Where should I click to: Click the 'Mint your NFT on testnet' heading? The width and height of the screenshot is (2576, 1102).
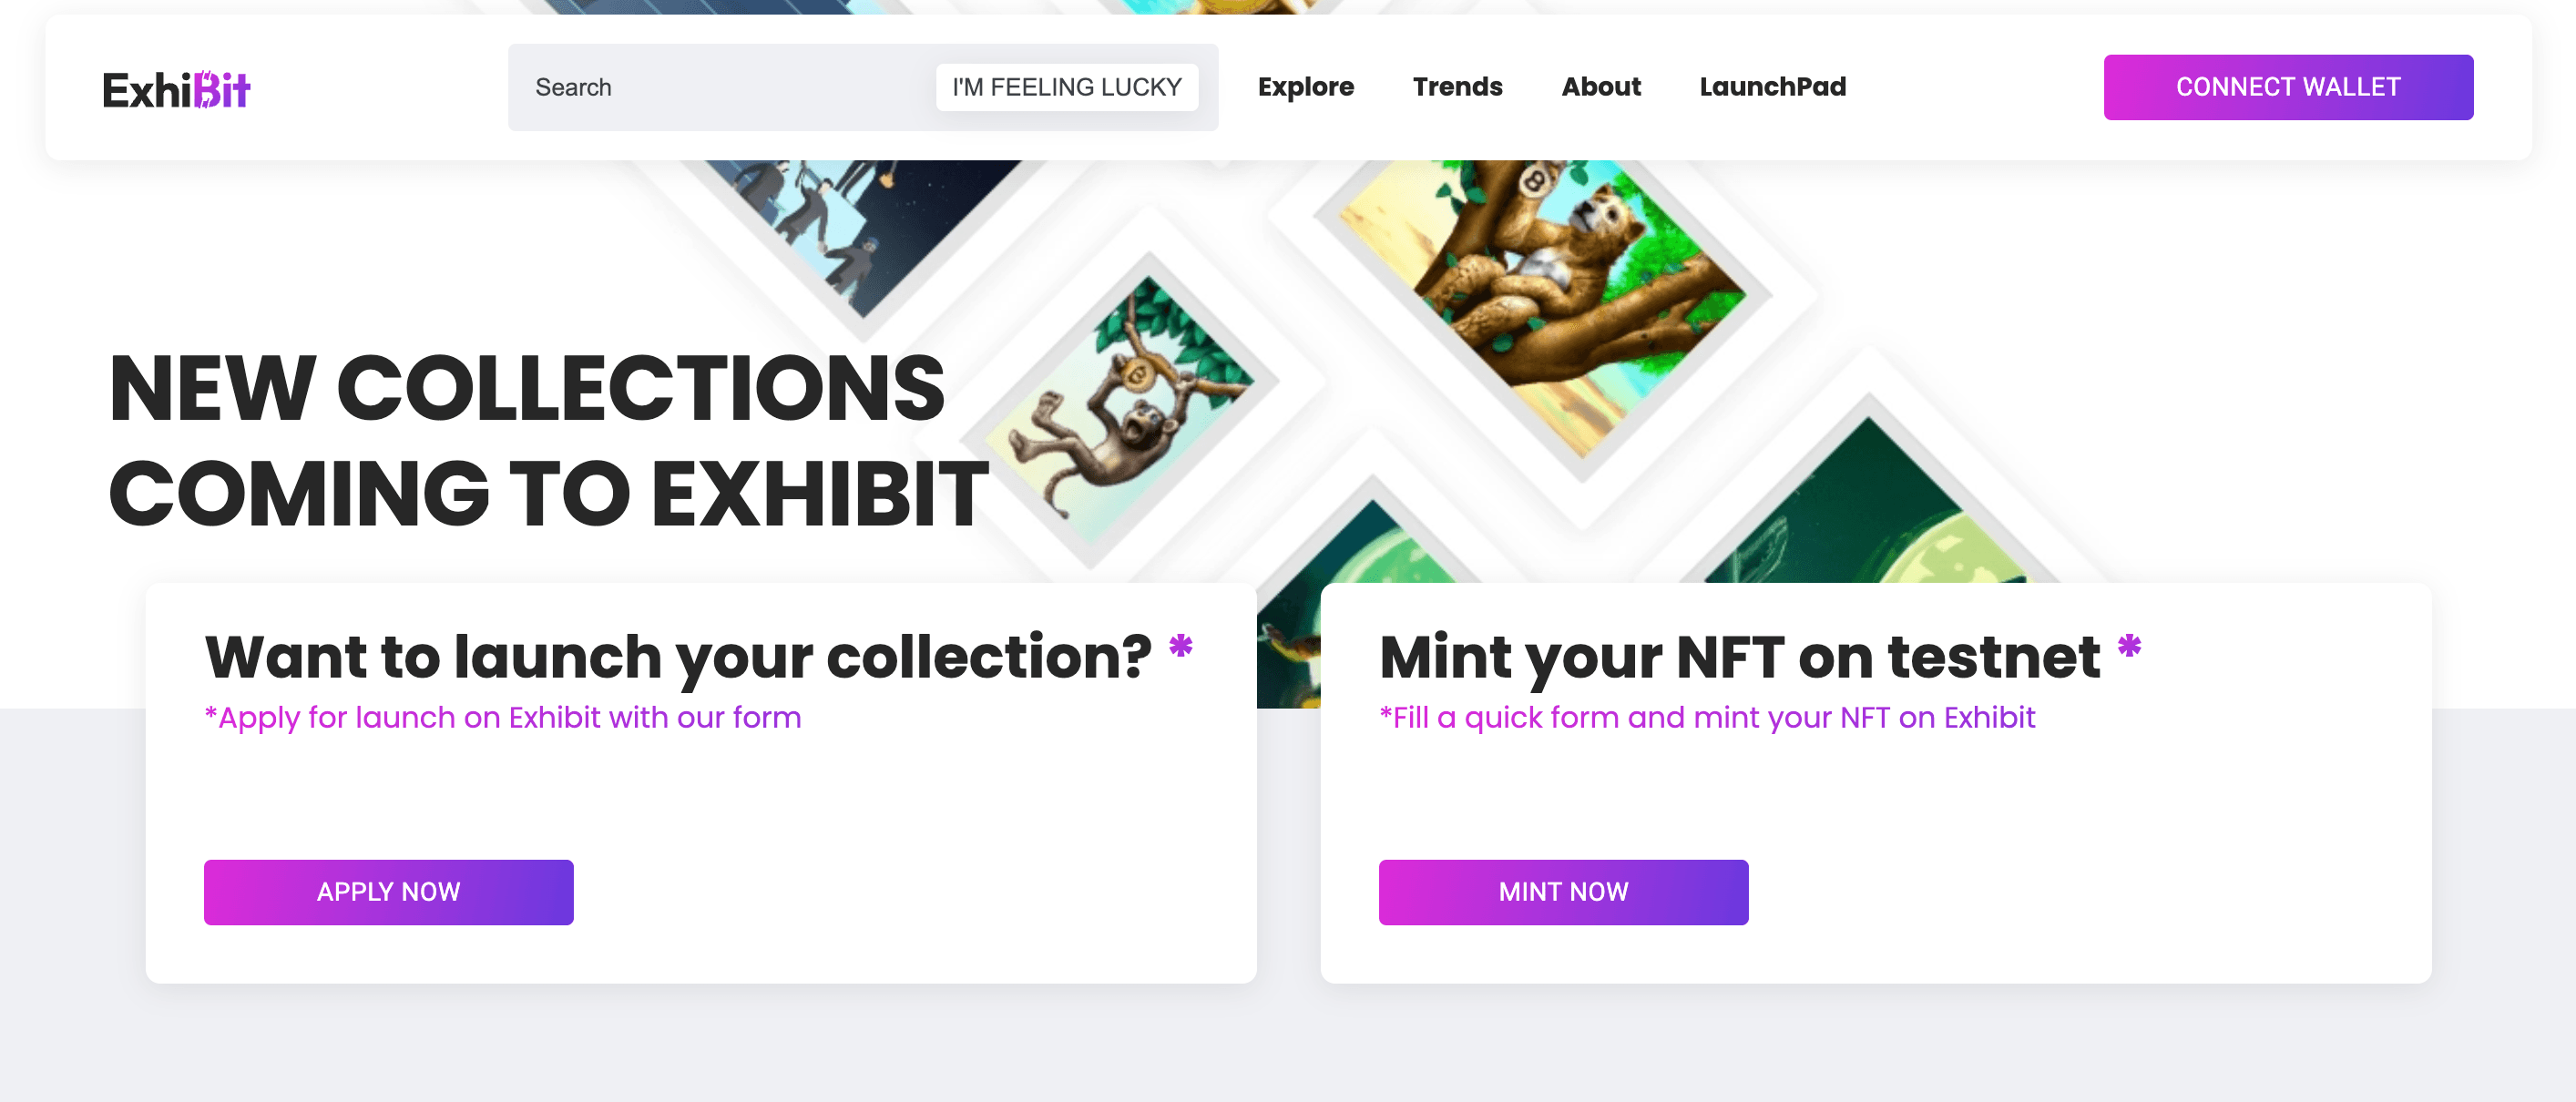click(1738, 657)
